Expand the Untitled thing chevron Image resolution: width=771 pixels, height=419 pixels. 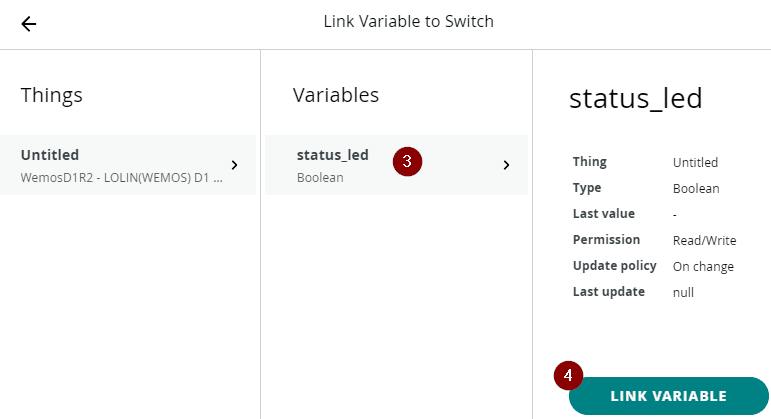tap(234, 165)
